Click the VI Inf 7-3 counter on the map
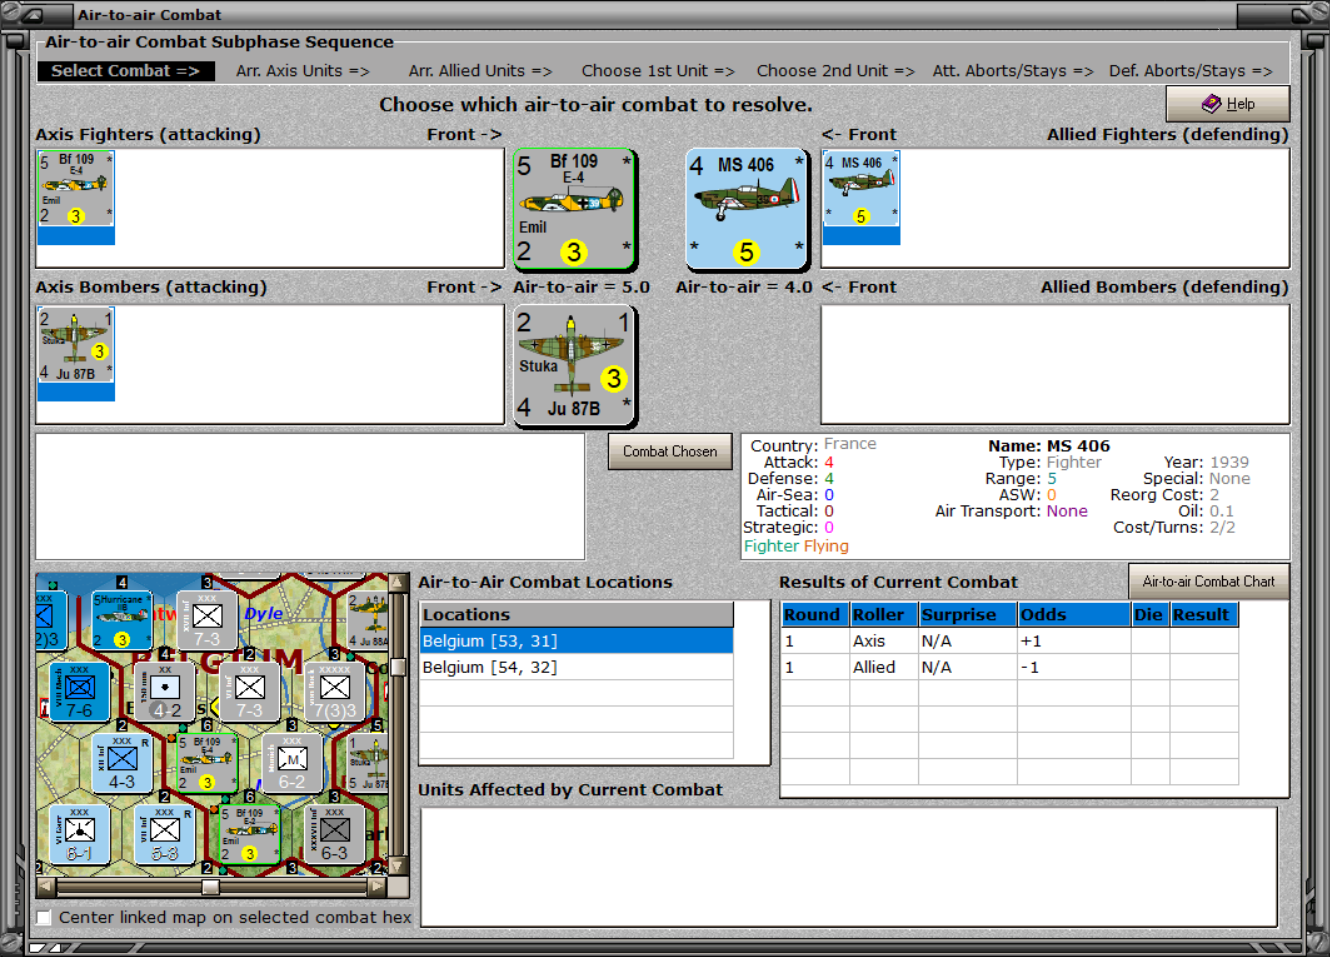 click(250, 692)
